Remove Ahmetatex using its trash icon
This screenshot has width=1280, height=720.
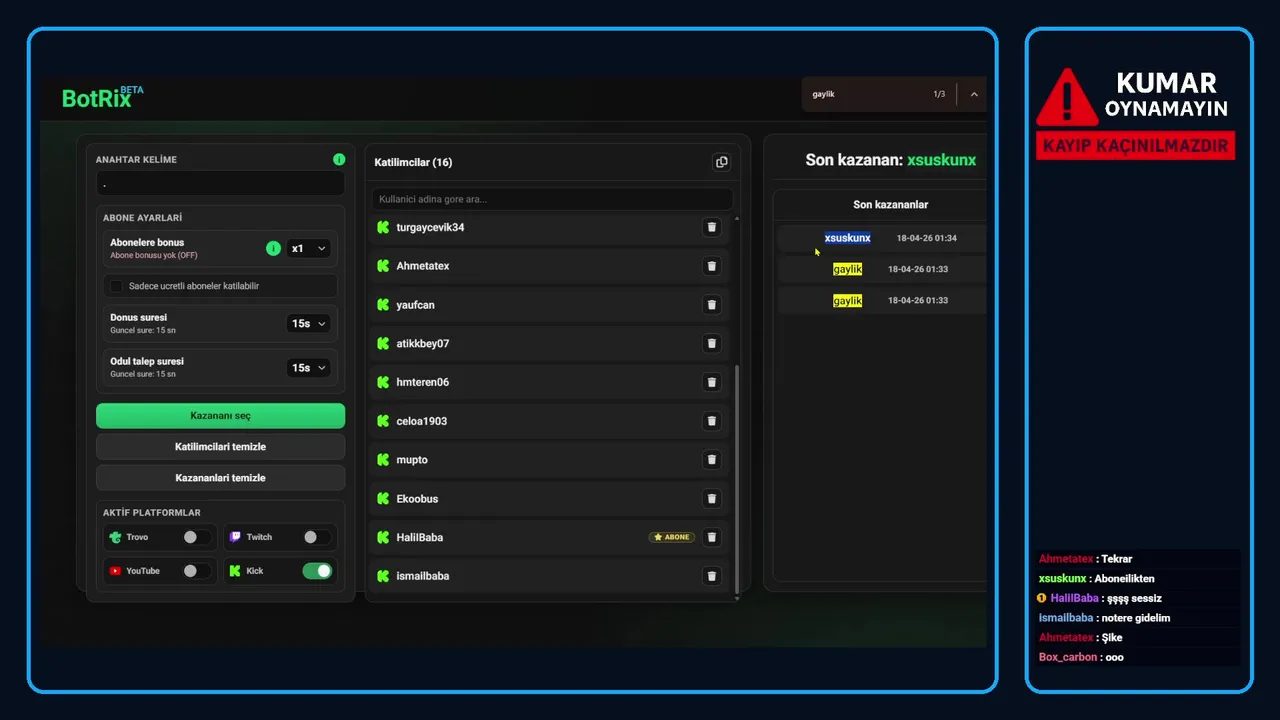(x=711, y=266)
